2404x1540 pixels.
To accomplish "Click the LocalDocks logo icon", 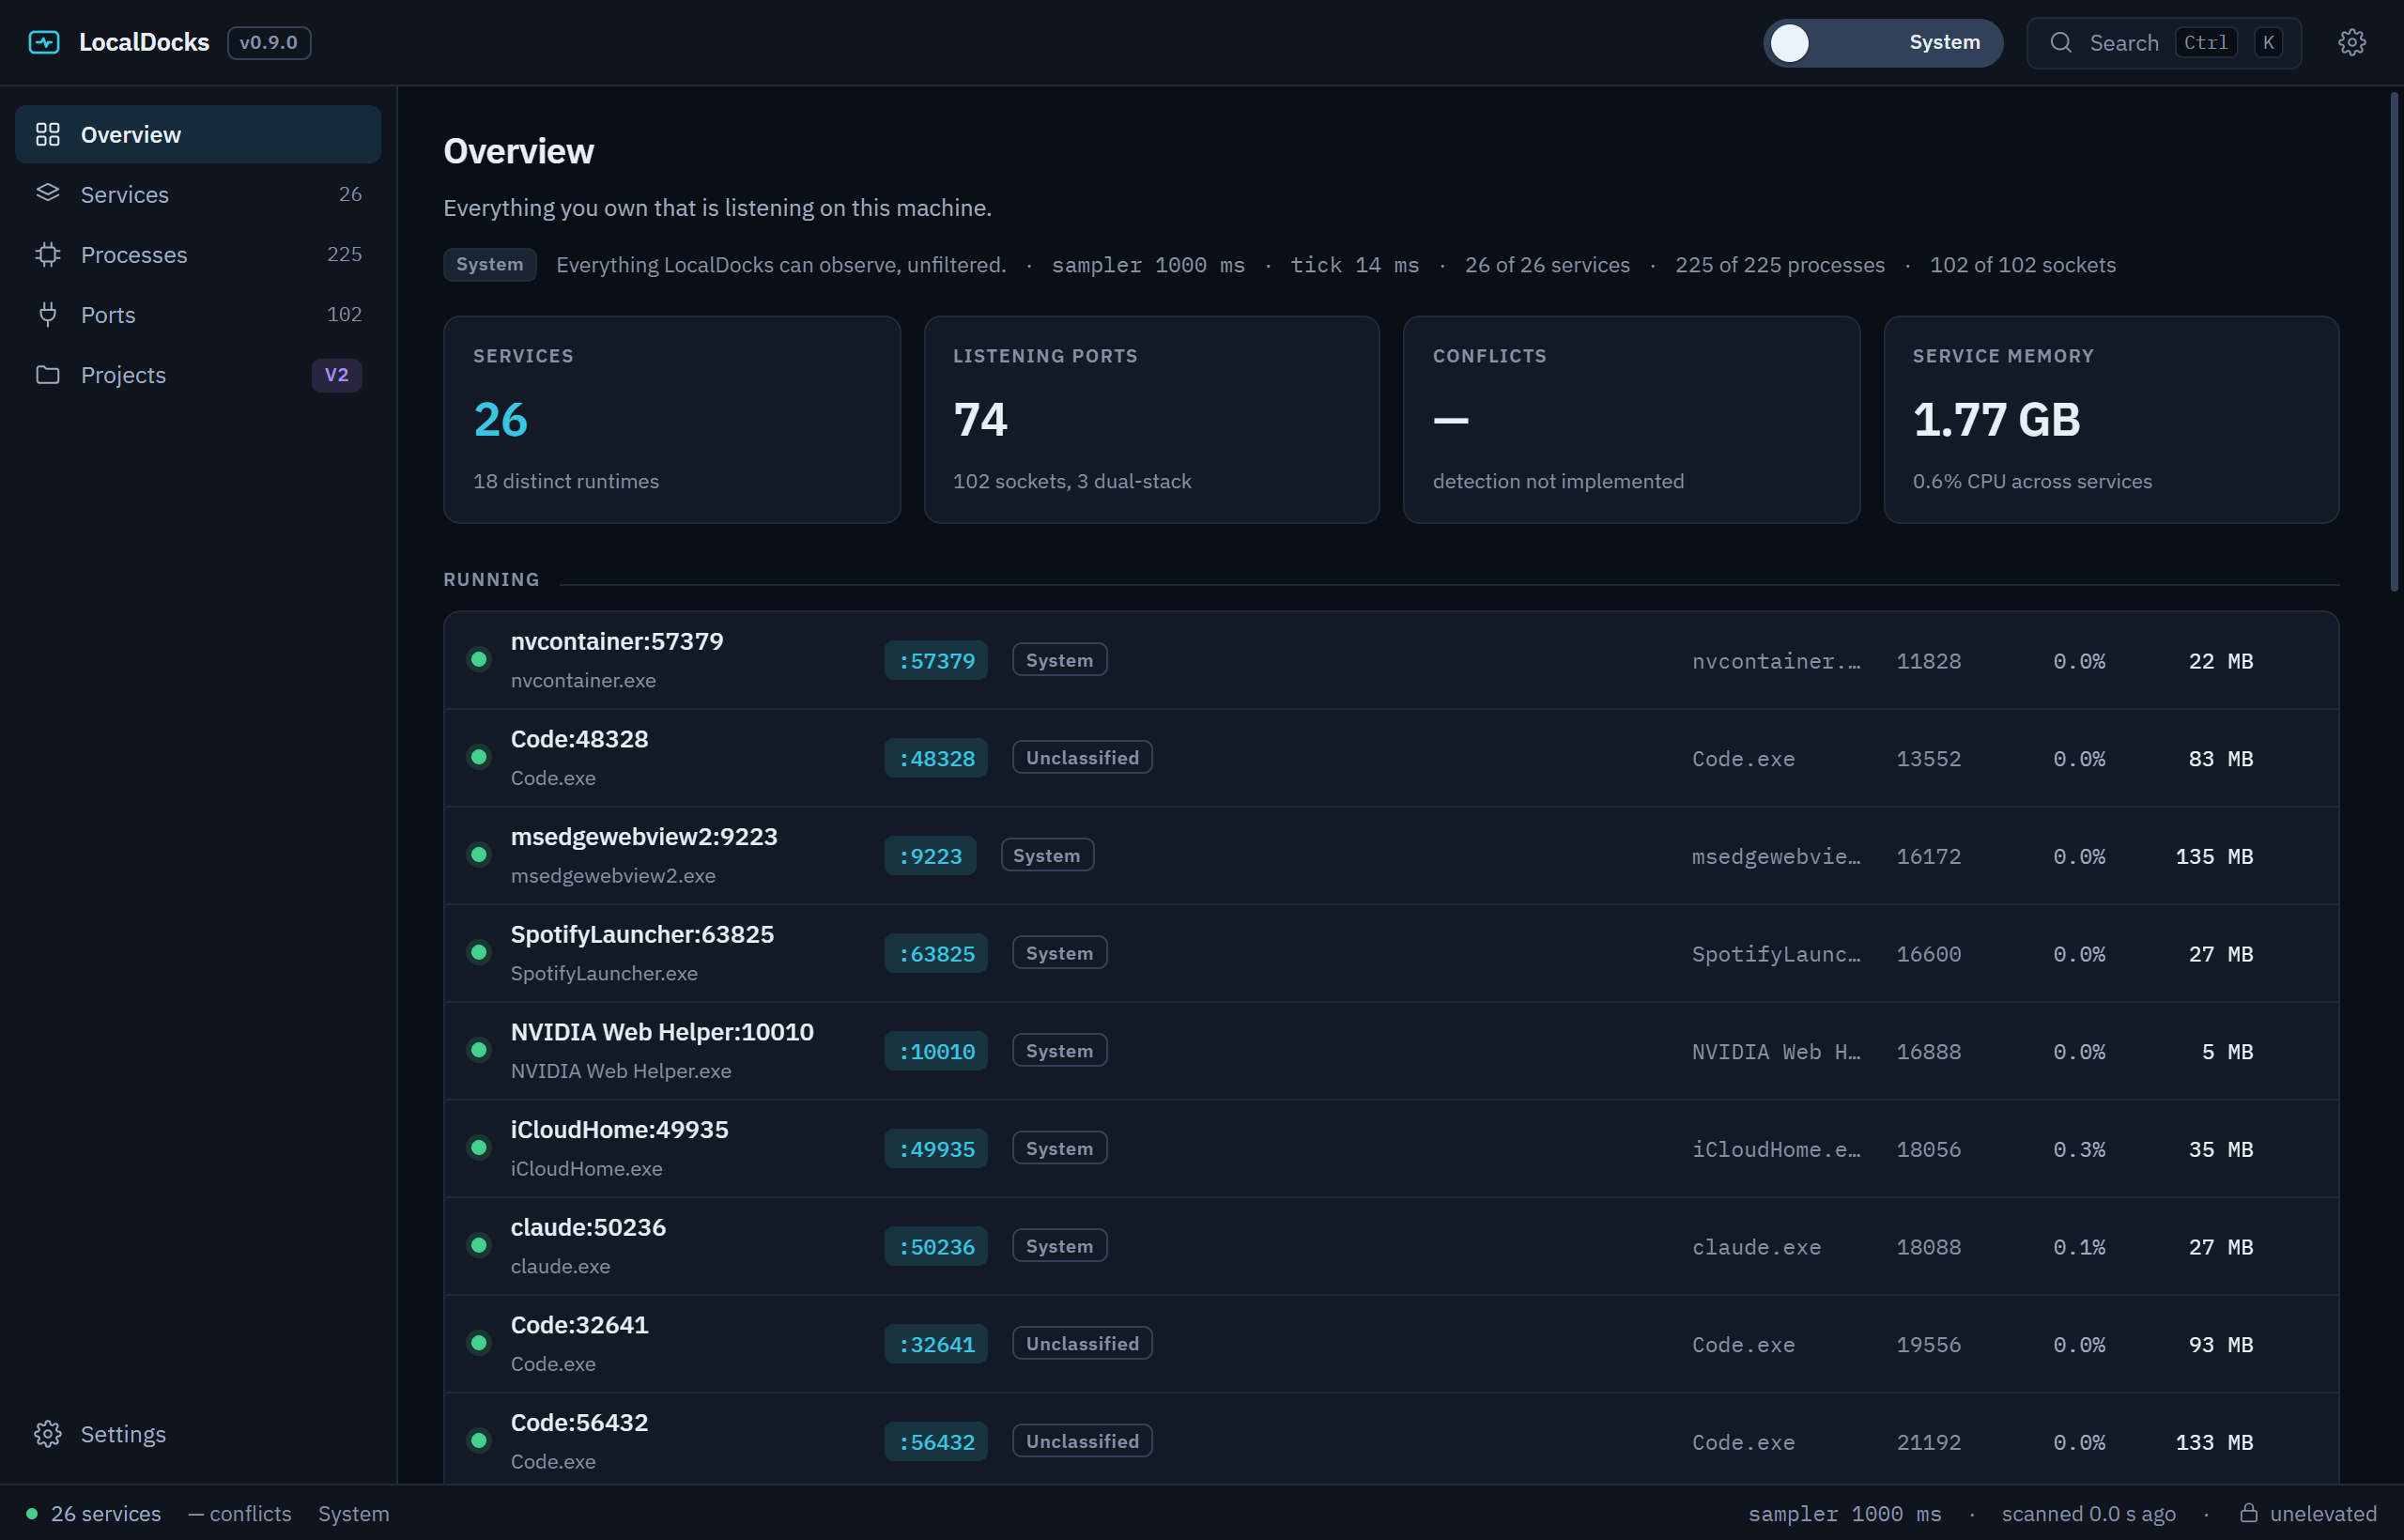I will pos(44,42).
